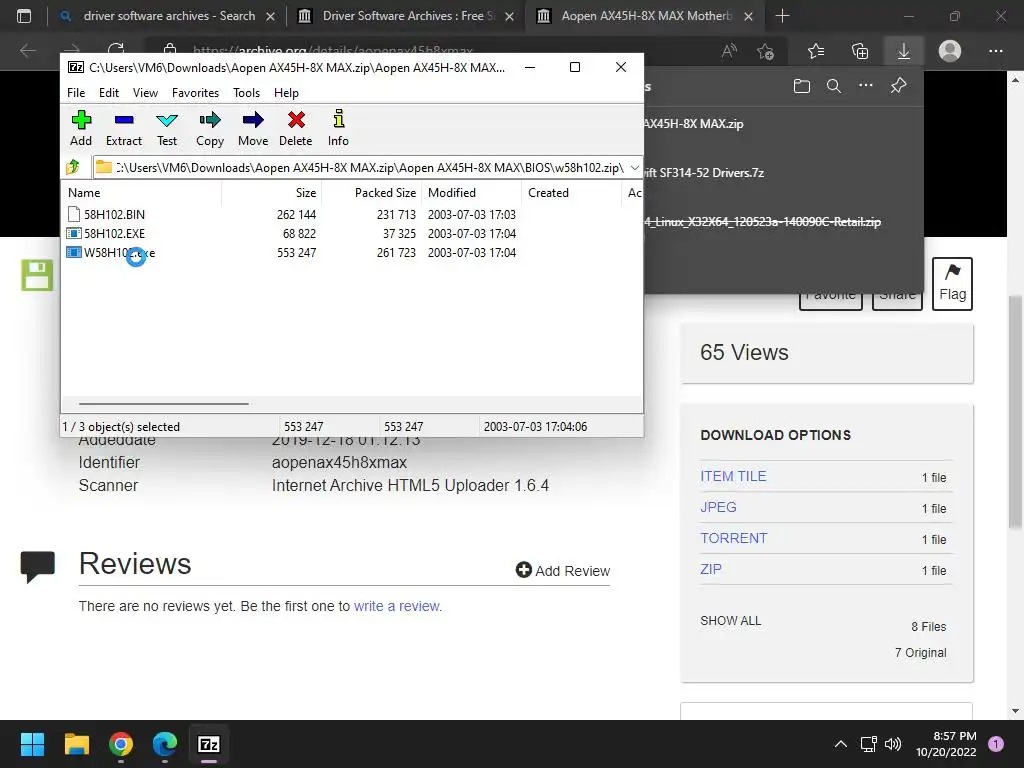The image size is (1024, 768).
Task: Open the volume control in system tray
Action: point(893,744)
